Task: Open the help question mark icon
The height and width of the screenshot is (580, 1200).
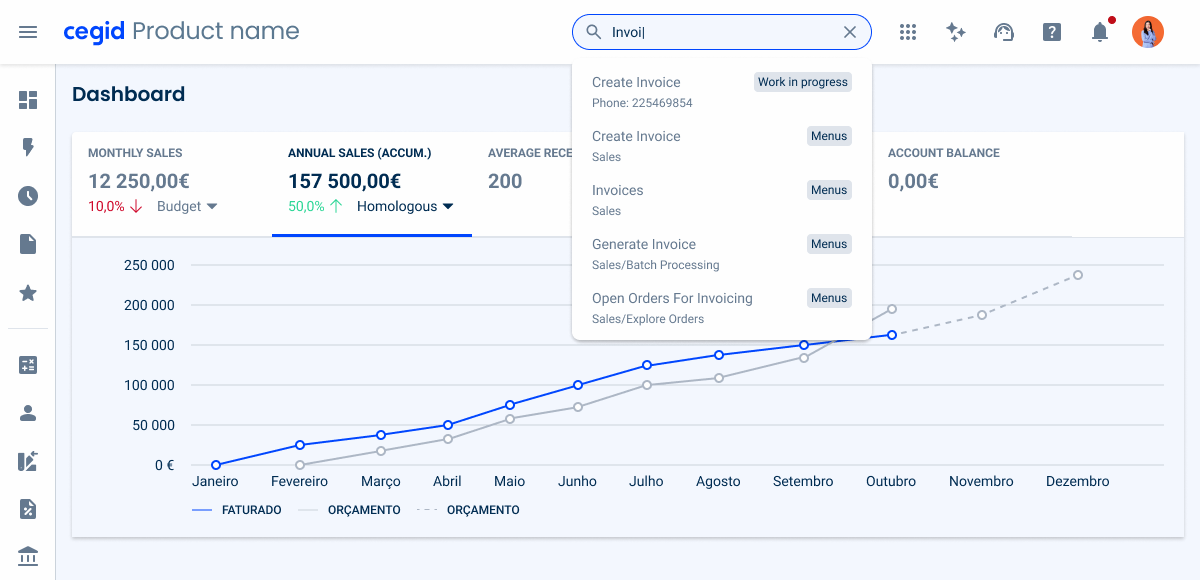Action: tap(1052, 32)
